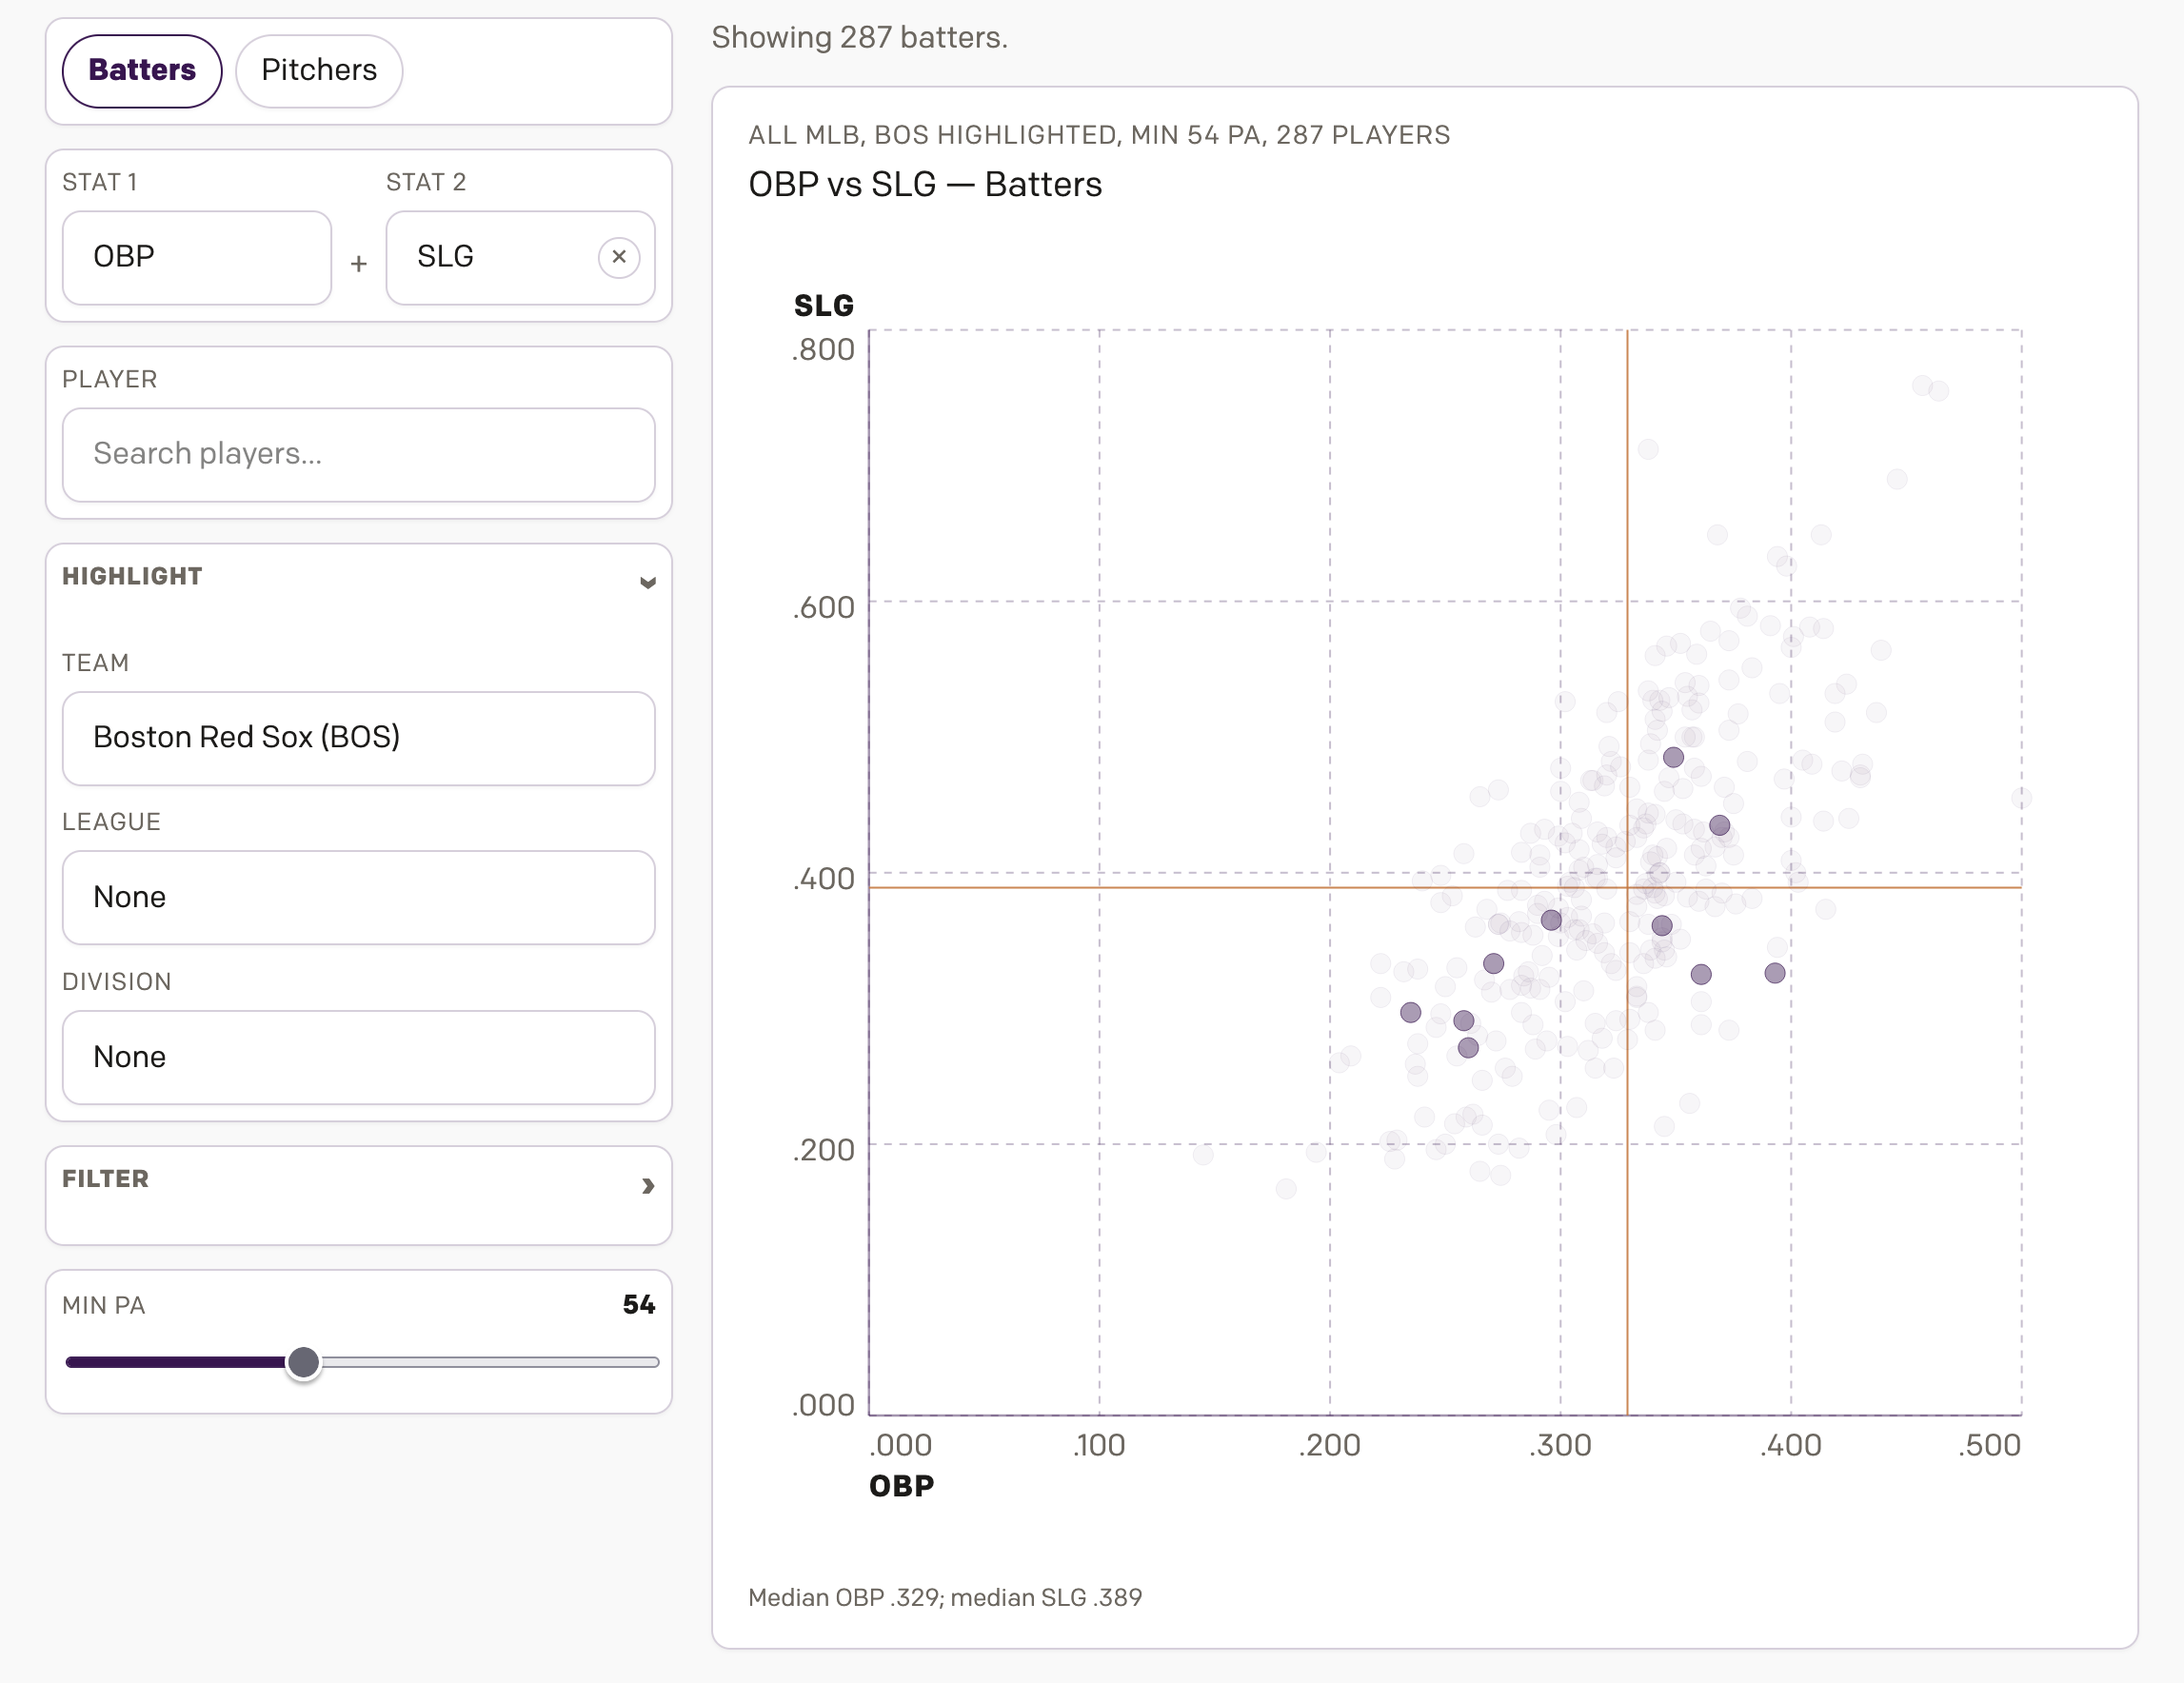Click highlighted BOS dot with highest SLG
2184x1683 pixels.
click(1673, 757)
